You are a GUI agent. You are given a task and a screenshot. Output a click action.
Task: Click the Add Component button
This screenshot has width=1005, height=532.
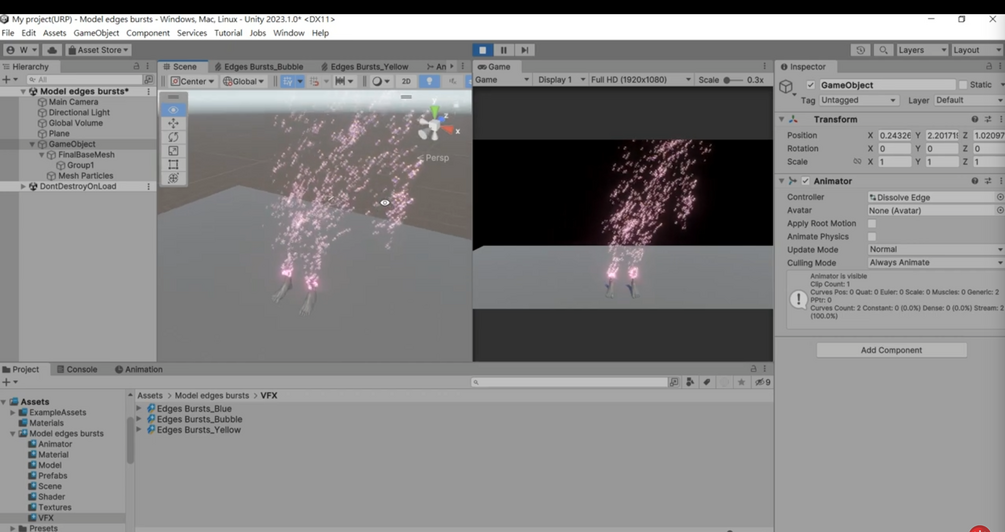[x=892, y=350]
